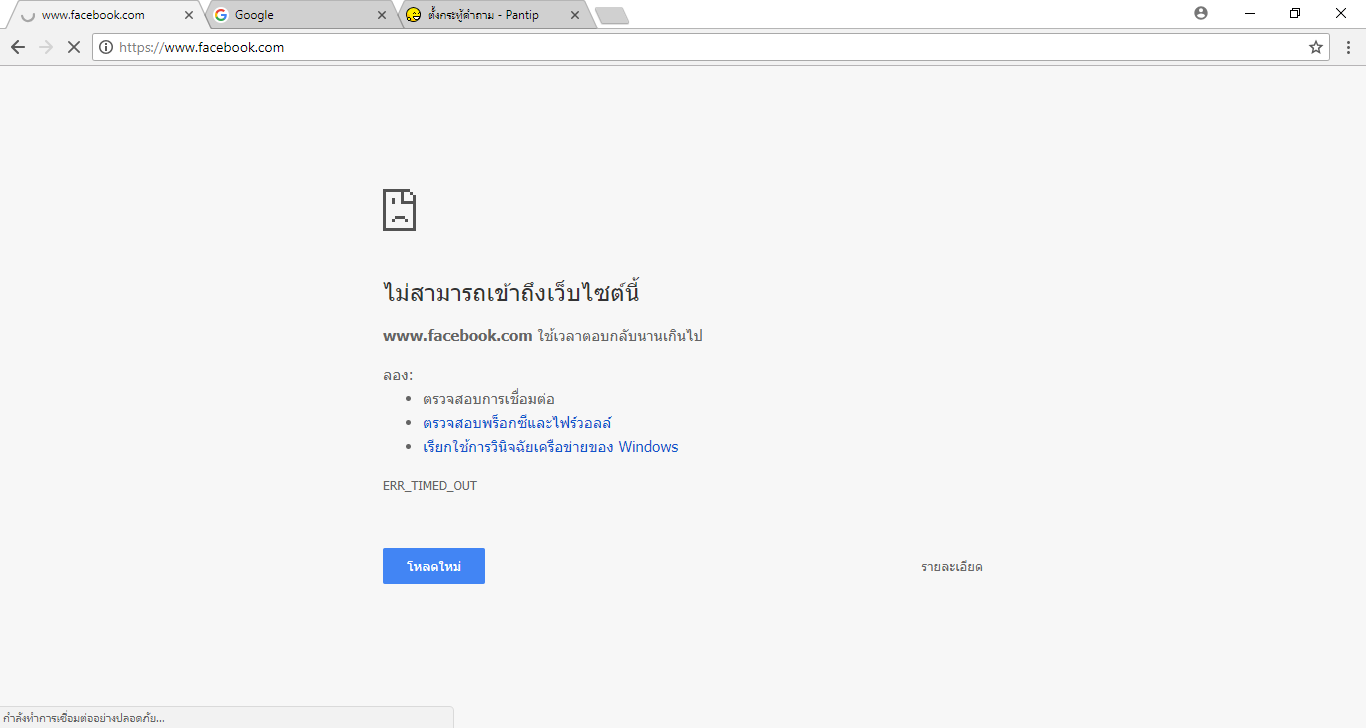Switch to the Google tab
Screen dimensions: 1366x728
(x=300, y=15)
